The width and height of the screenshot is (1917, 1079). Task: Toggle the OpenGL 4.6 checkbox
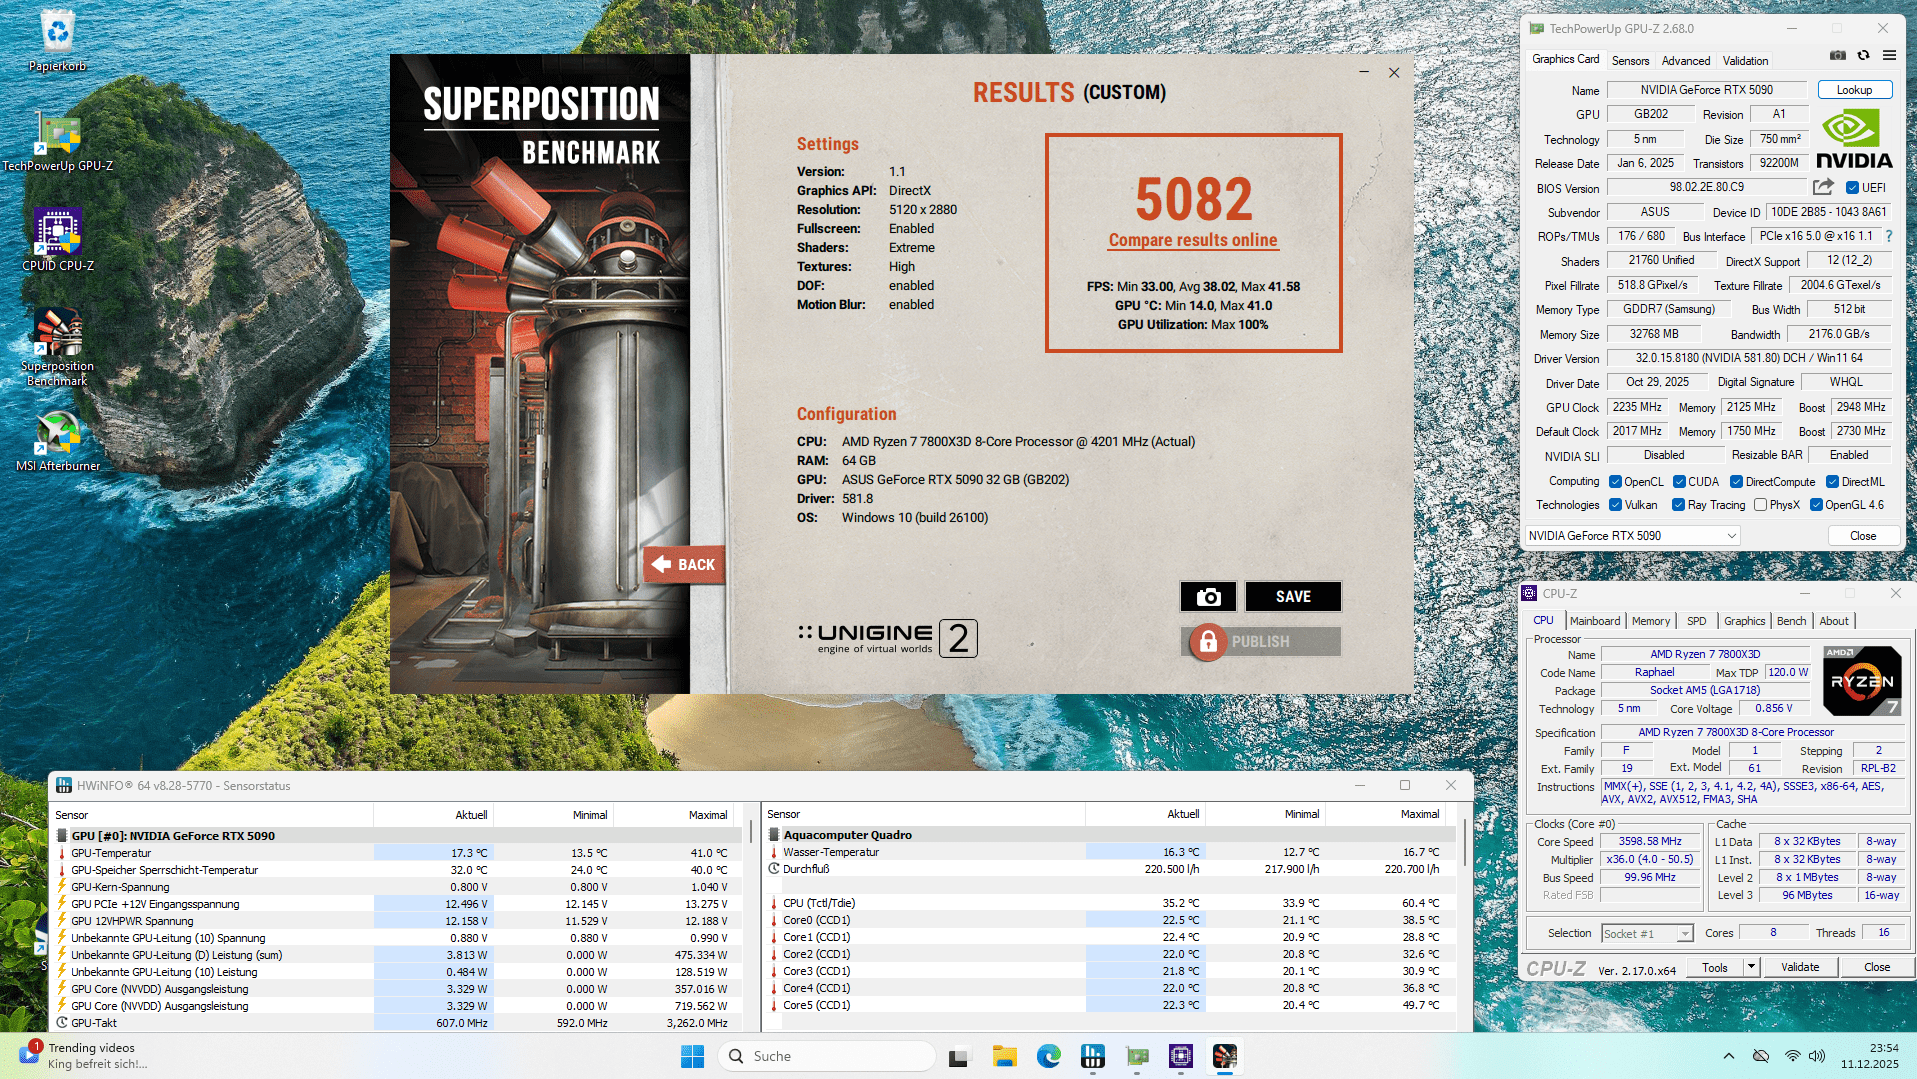1816,505
